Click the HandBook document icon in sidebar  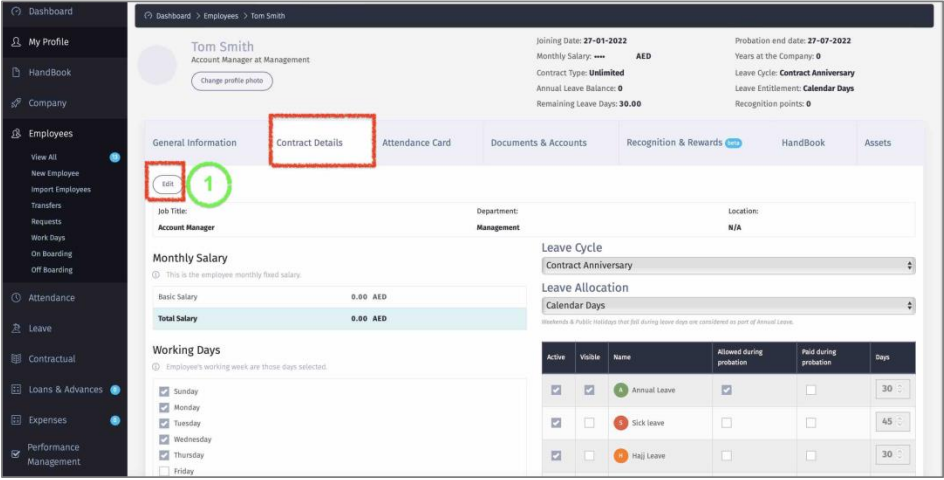[15, 73]
